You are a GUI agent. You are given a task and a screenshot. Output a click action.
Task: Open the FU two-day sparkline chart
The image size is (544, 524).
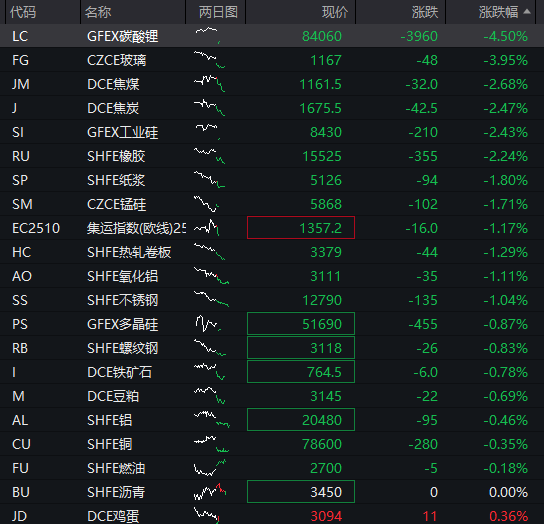[210, 468]
